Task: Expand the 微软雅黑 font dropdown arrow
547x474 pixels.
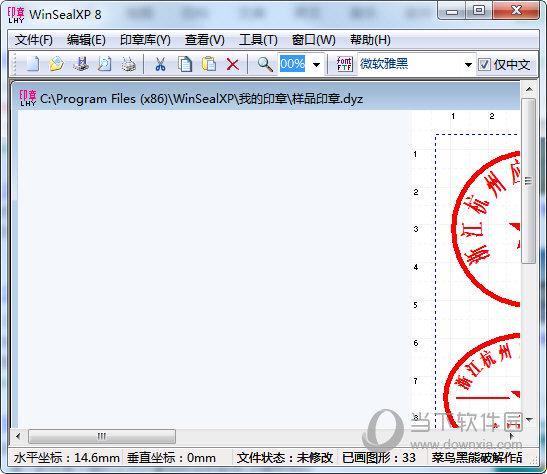Action: coord(468,65)
